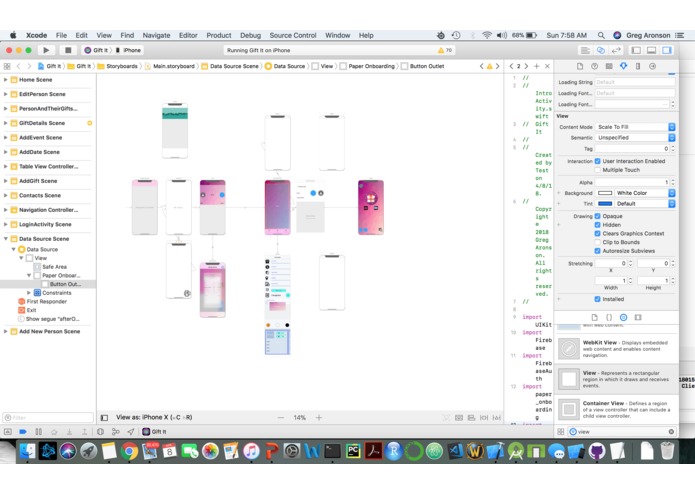
Task: Click View as: iPhone X button
Action: point(154,417)
